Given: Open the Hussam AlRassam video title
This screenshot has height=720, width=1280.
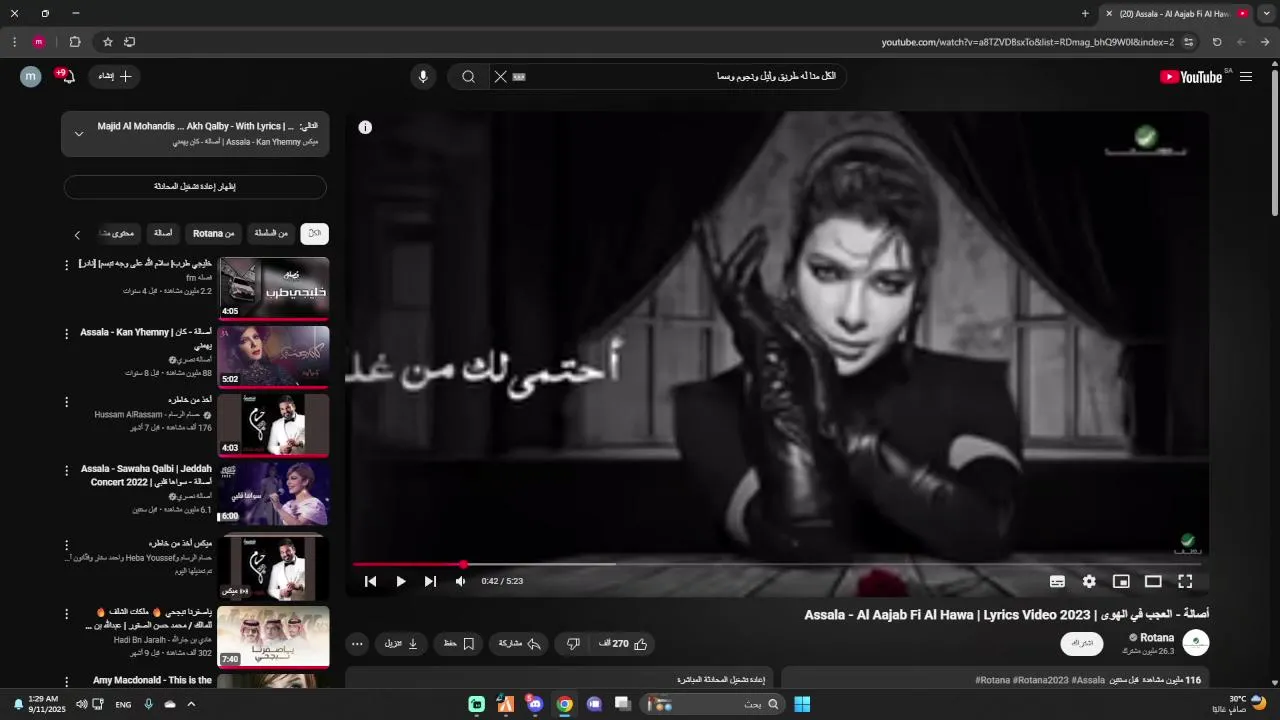Looking at the screenshot, I should (190, 400).
